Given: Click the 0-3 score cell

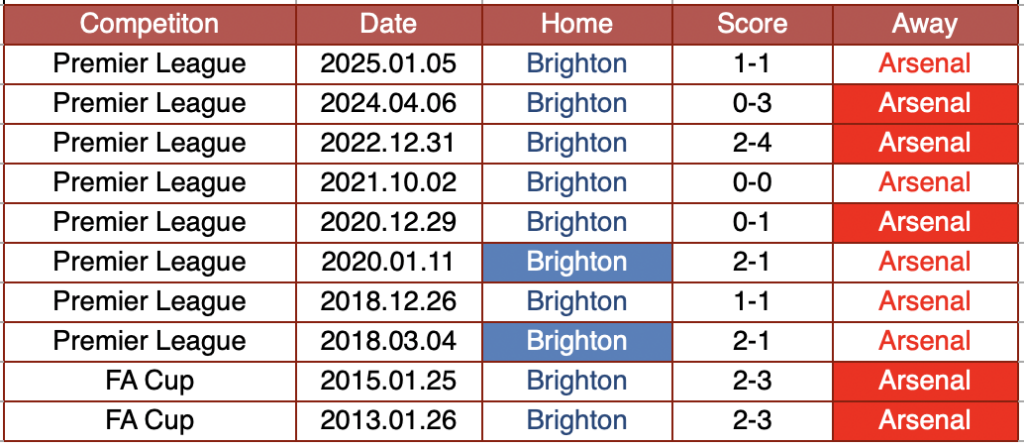Looking at the screenshot, I should (x=752, y=103).
